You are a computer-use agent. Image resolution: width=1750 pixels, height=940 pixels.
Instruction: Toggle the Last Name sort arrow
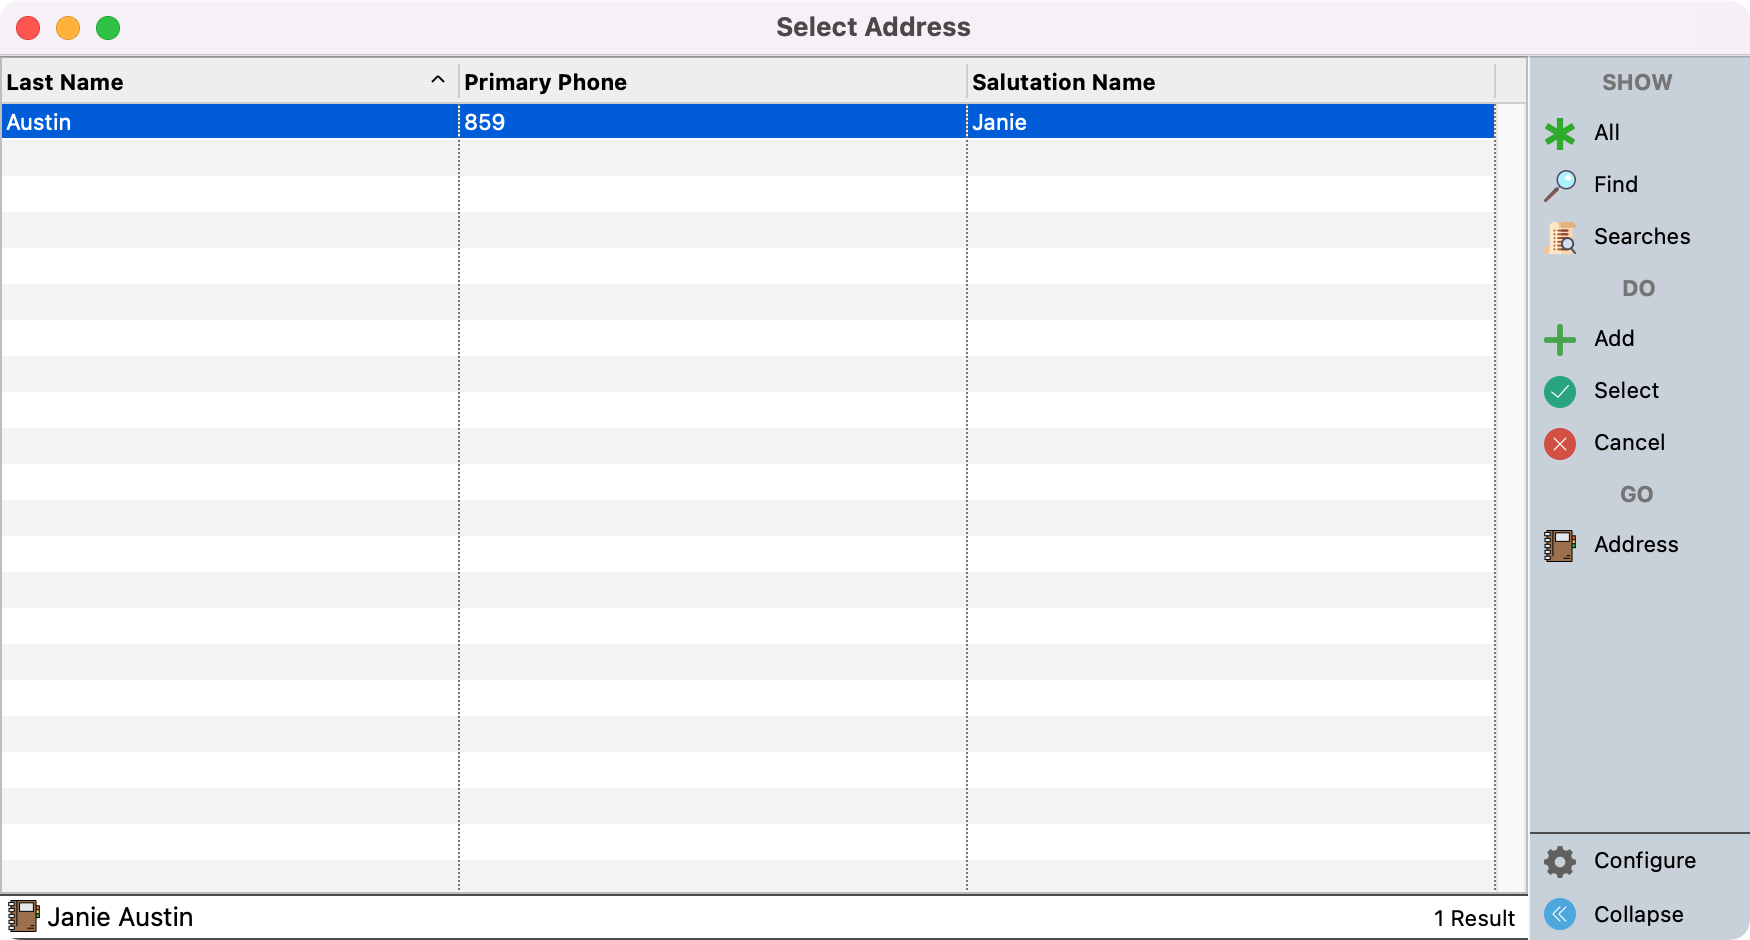(437, 80)
